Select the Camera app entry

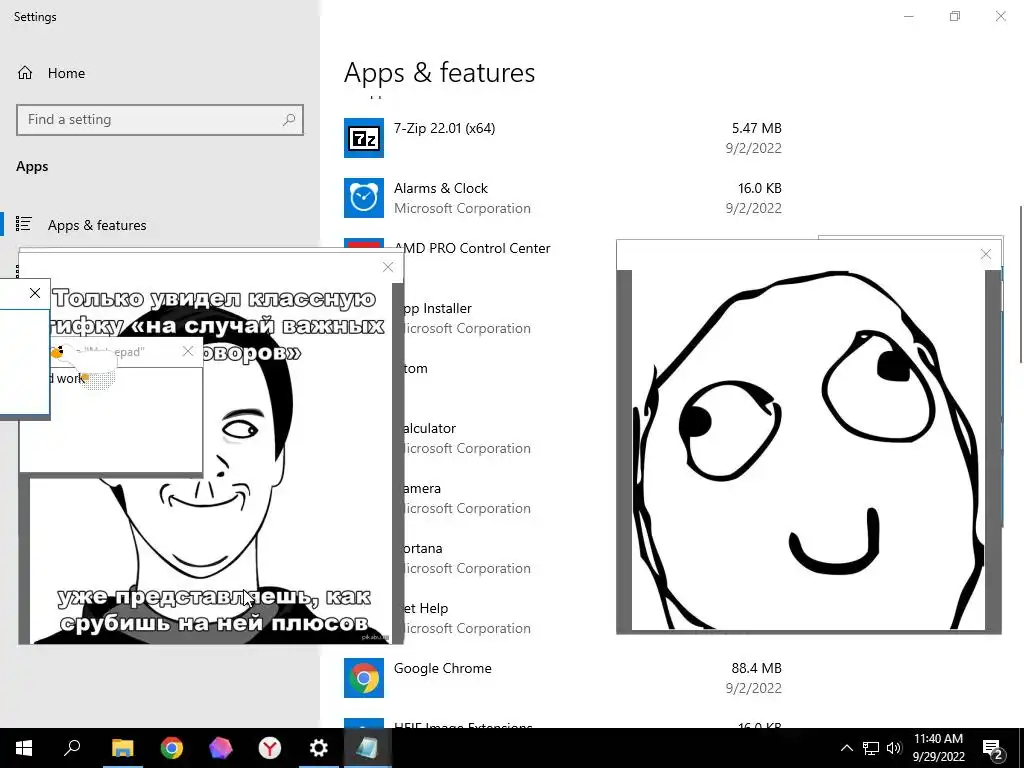[x=421, y=488]
